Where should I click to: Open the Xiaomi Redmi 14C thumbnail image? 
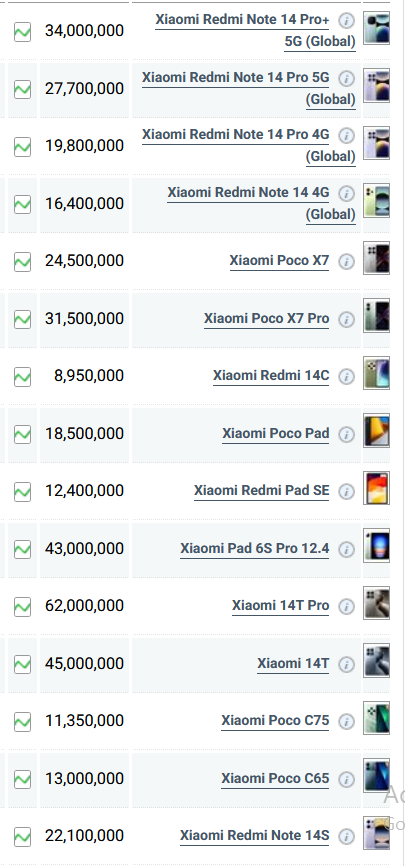pyautogui.click(x=376, y=373)
